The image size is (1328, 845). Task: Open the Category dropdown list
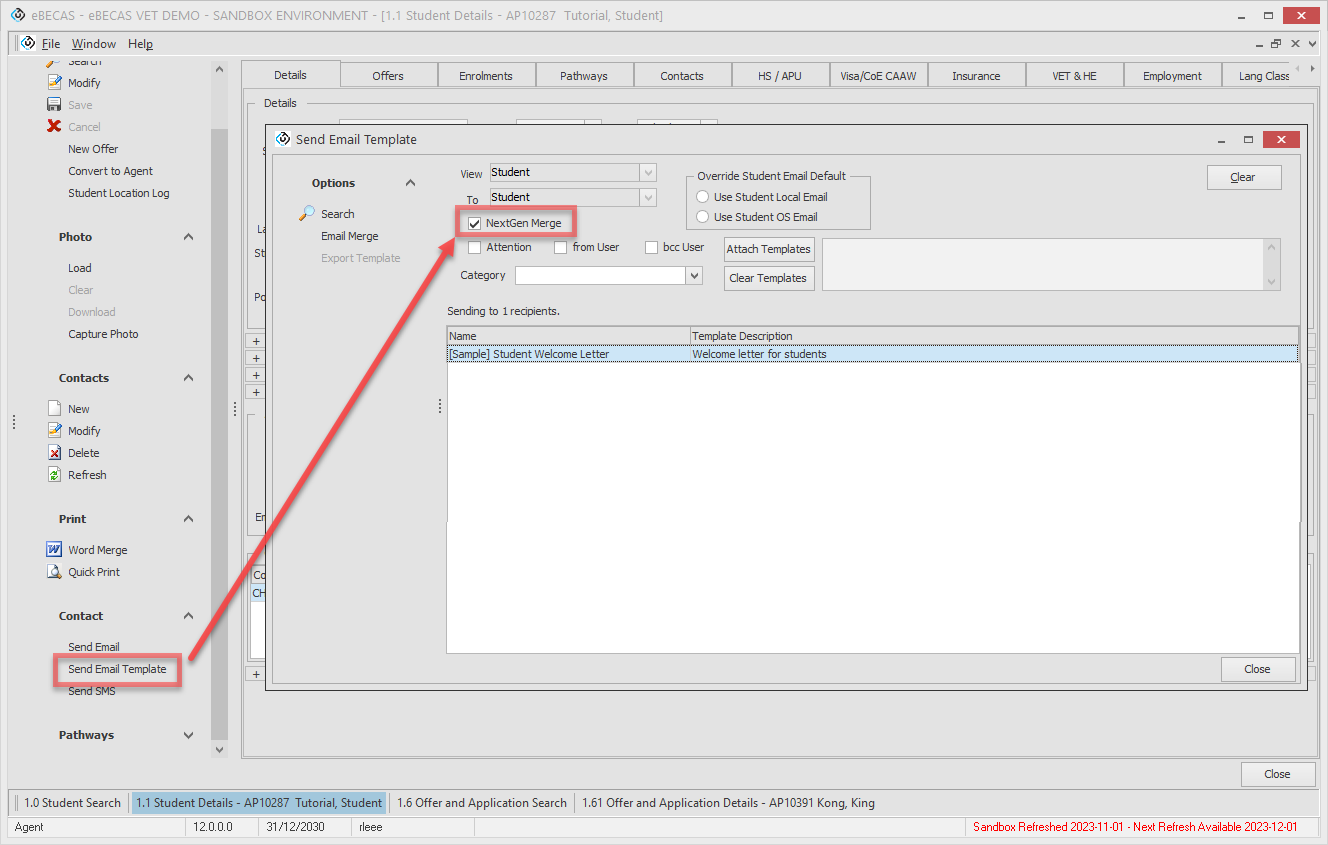[x=694, y=276]
